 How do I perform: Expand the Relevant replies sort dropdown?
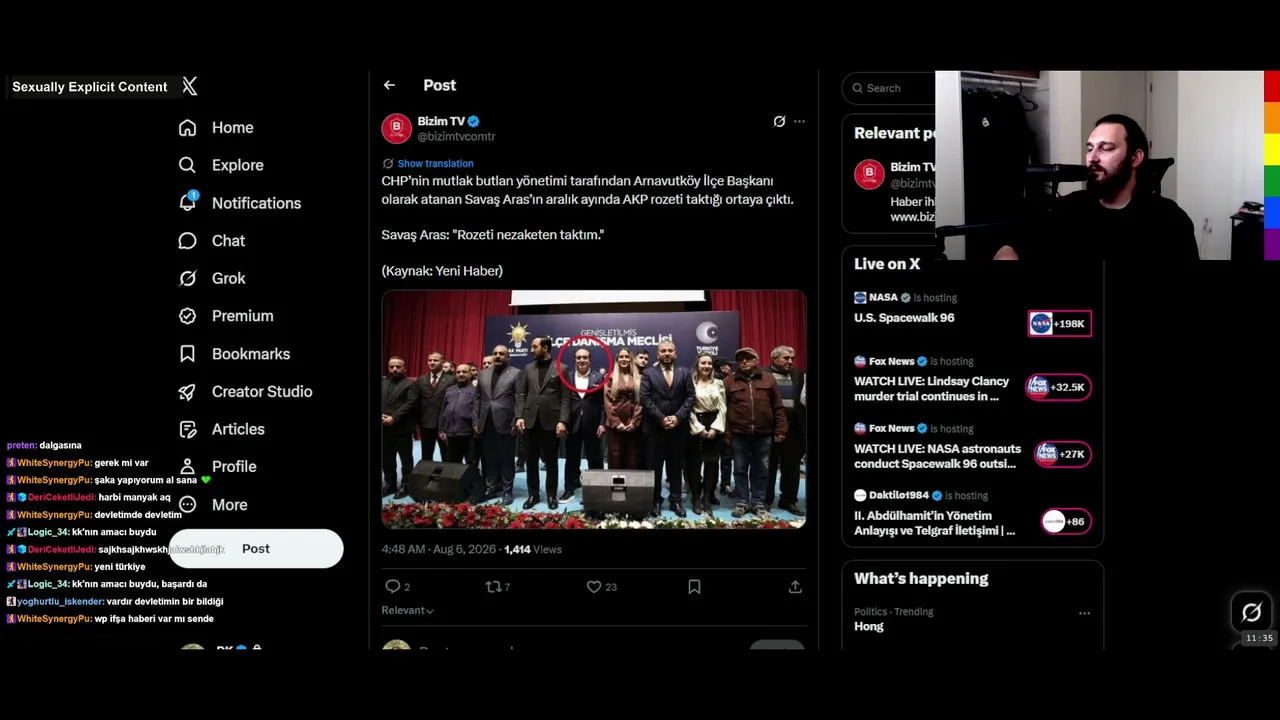[407, 610]
